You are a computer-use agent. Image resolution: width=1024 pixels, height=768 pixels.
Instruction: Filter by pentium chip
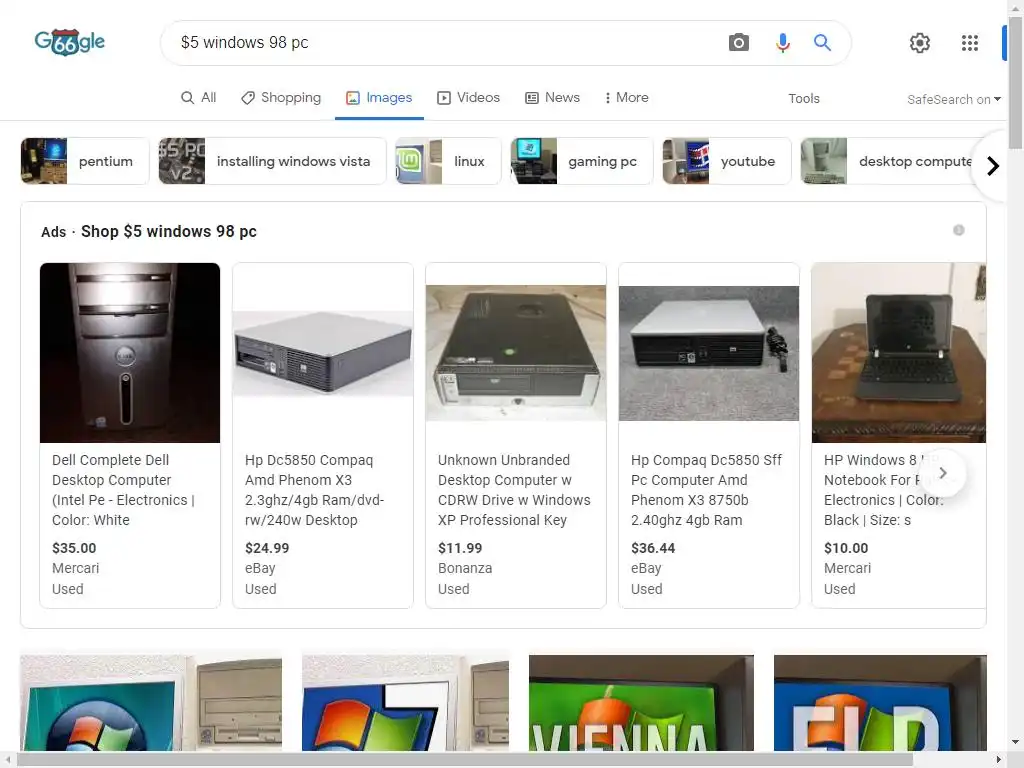pos(85,161)
